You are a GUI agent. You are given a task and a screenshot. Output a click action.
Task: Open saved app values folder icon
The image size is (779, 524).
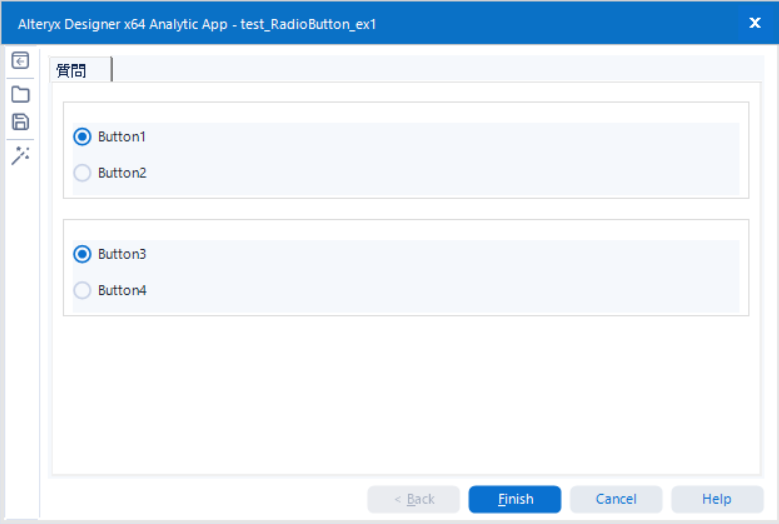coord(20,94)
